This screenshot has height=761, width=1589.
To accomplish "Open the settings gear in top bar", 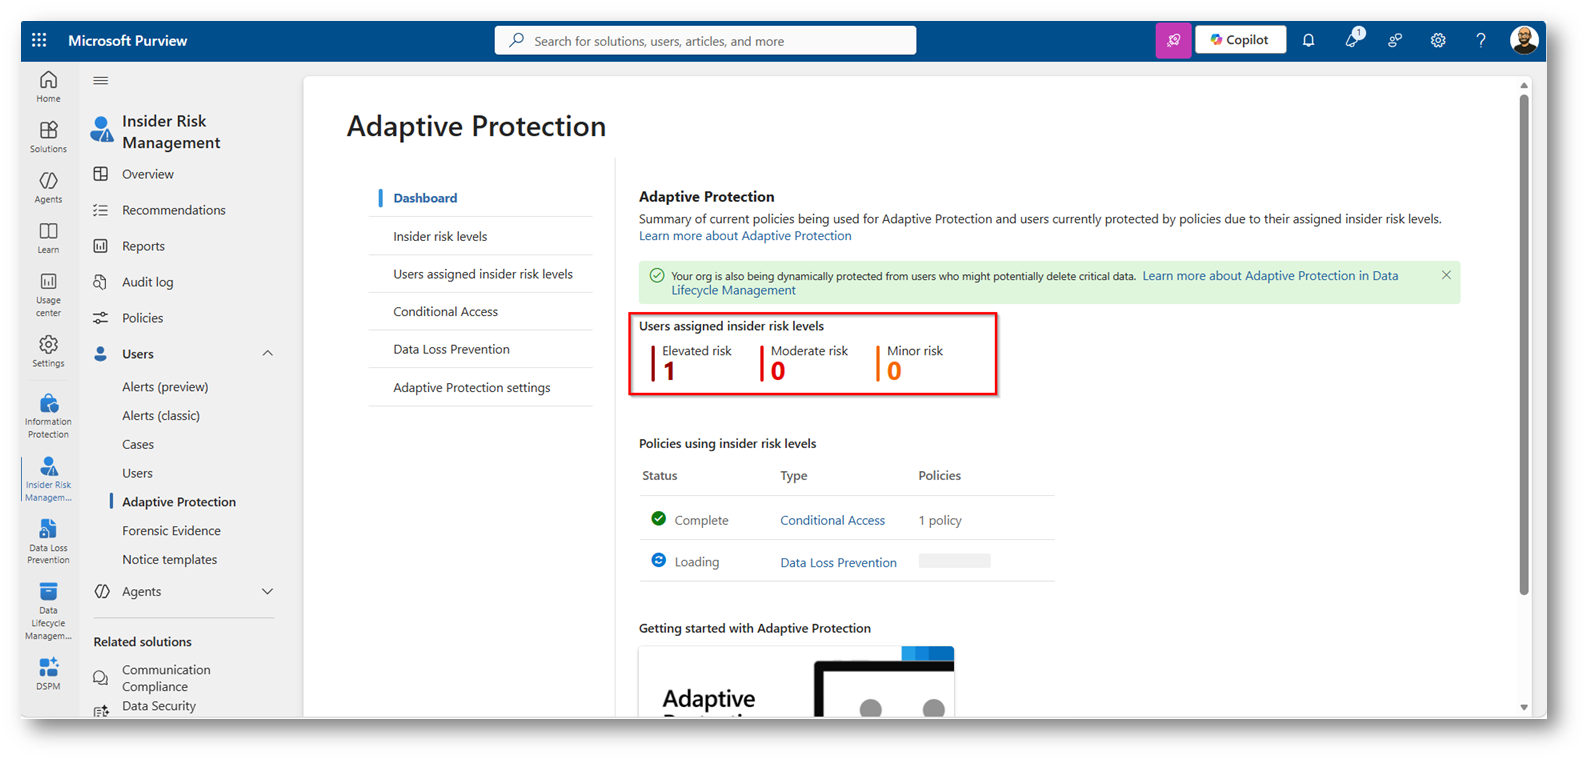I will tap(1438, 40).
